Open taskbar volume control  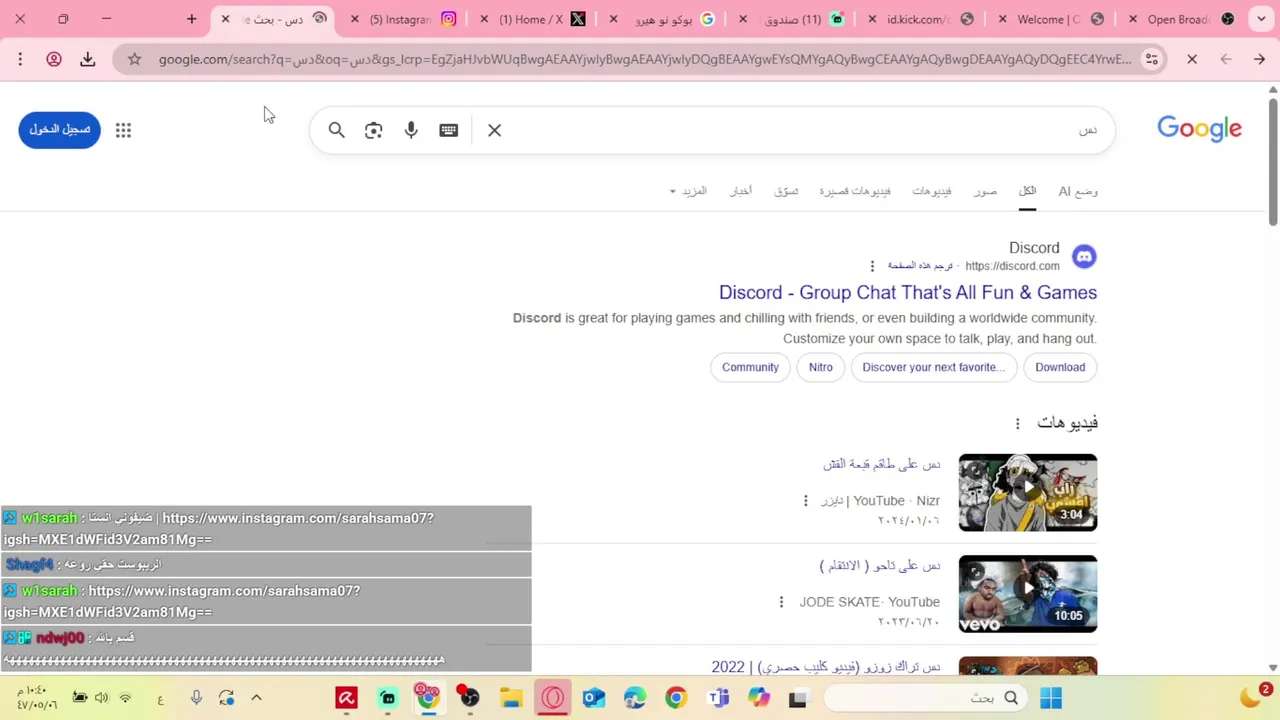pyautogui.click(x=101, y=698)
